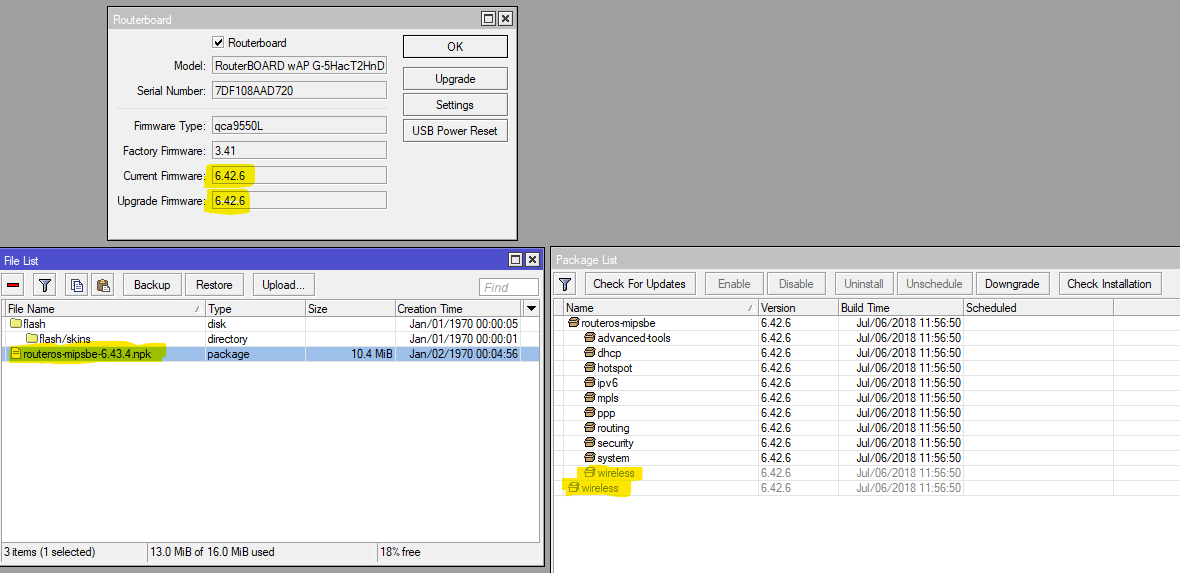Toggle the Routerboard checkbox
The image size is (1180, 573).
tap(218, 43)
